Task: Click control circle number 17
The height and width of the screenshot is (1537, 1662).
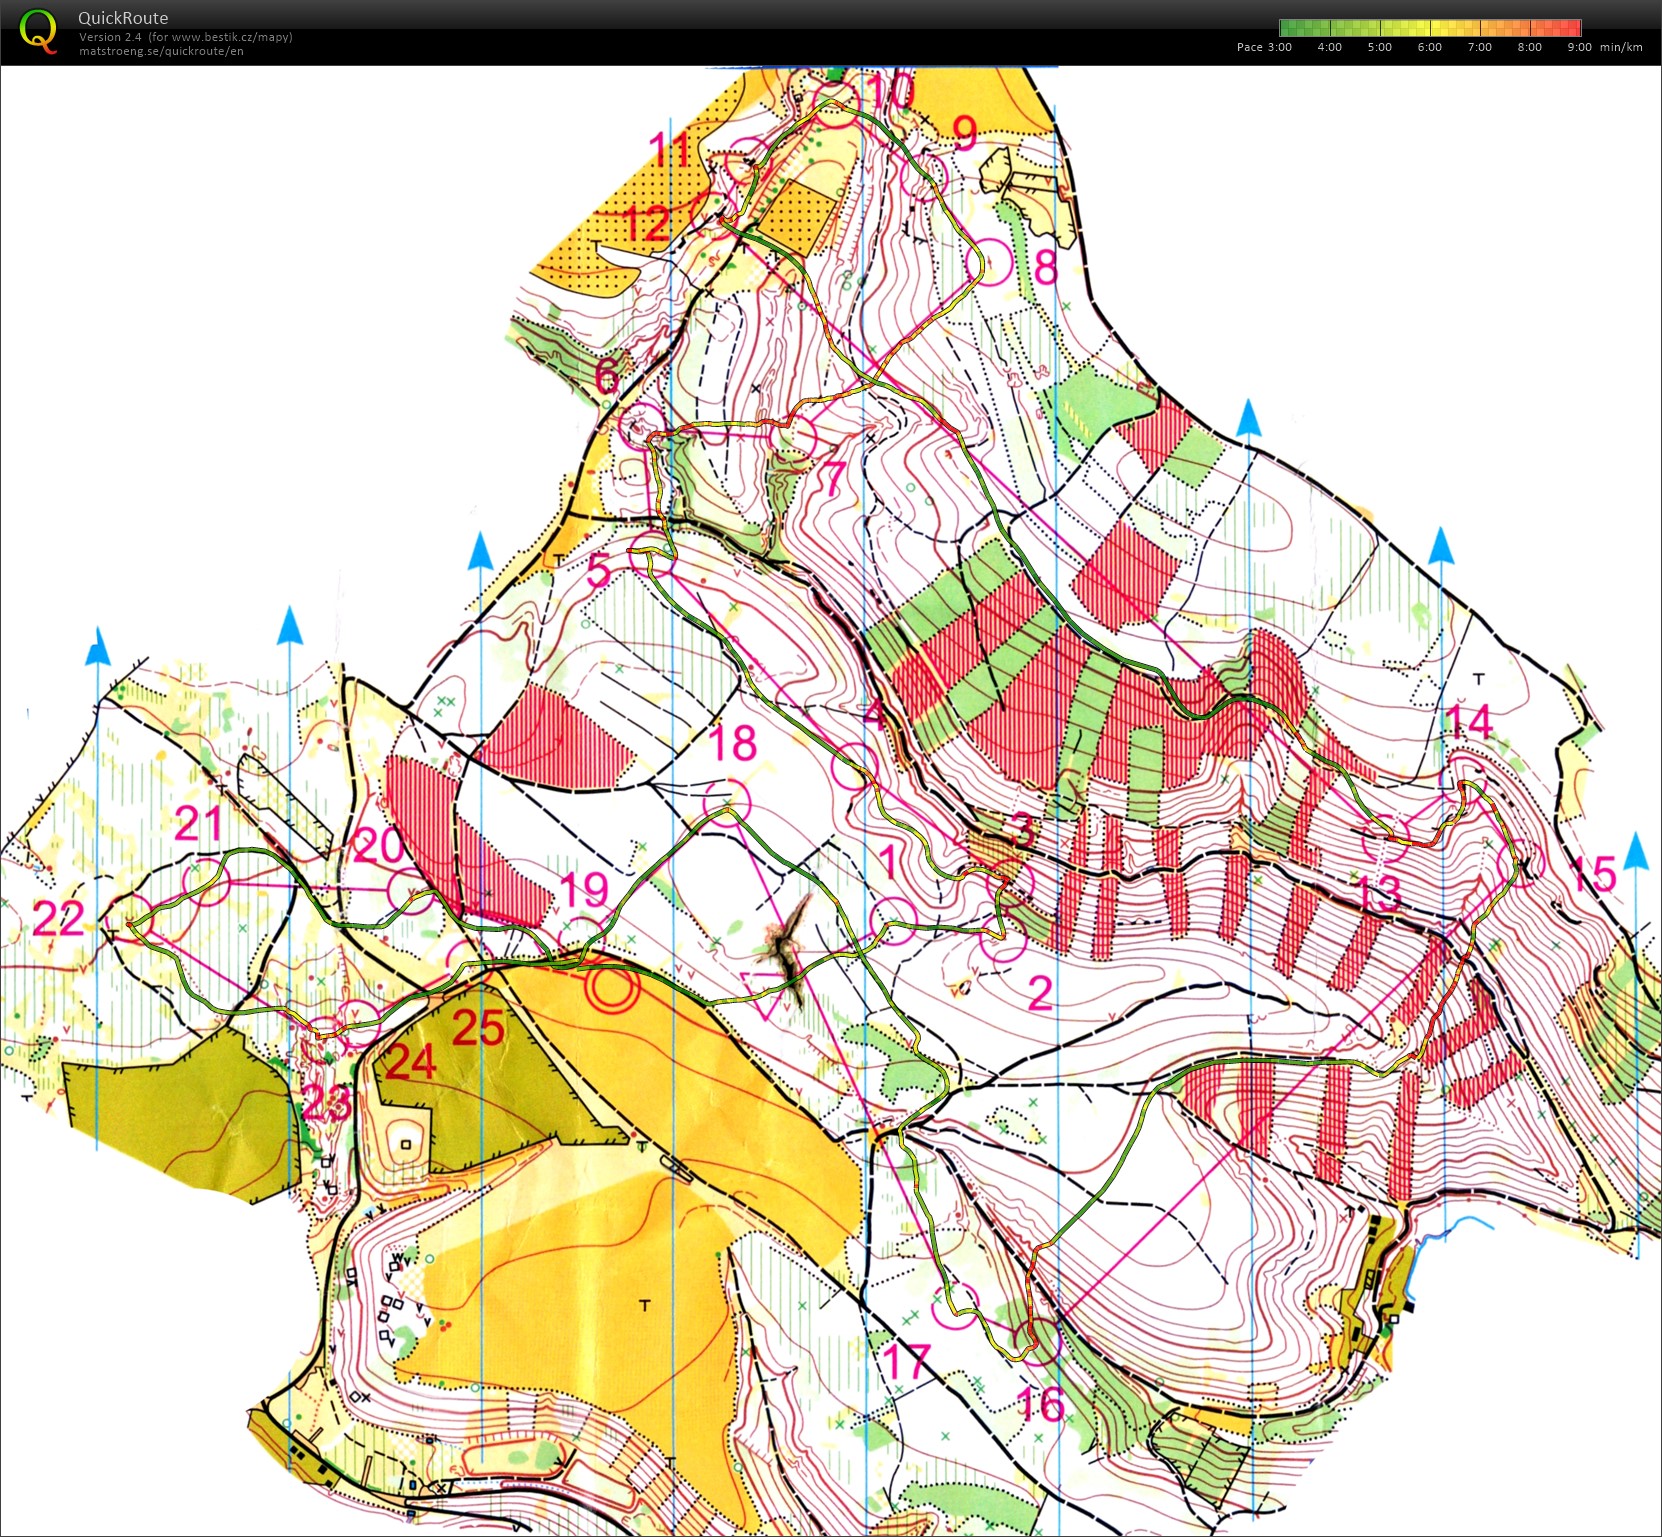Action: [x=955, y=1305]
